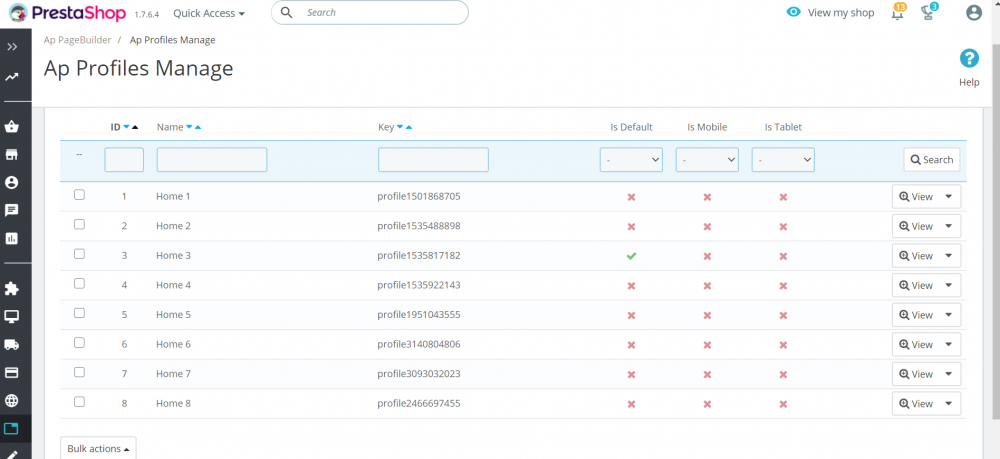Focus the Key filter field
The image size is (1000, 459).
(x=434, y=160)
